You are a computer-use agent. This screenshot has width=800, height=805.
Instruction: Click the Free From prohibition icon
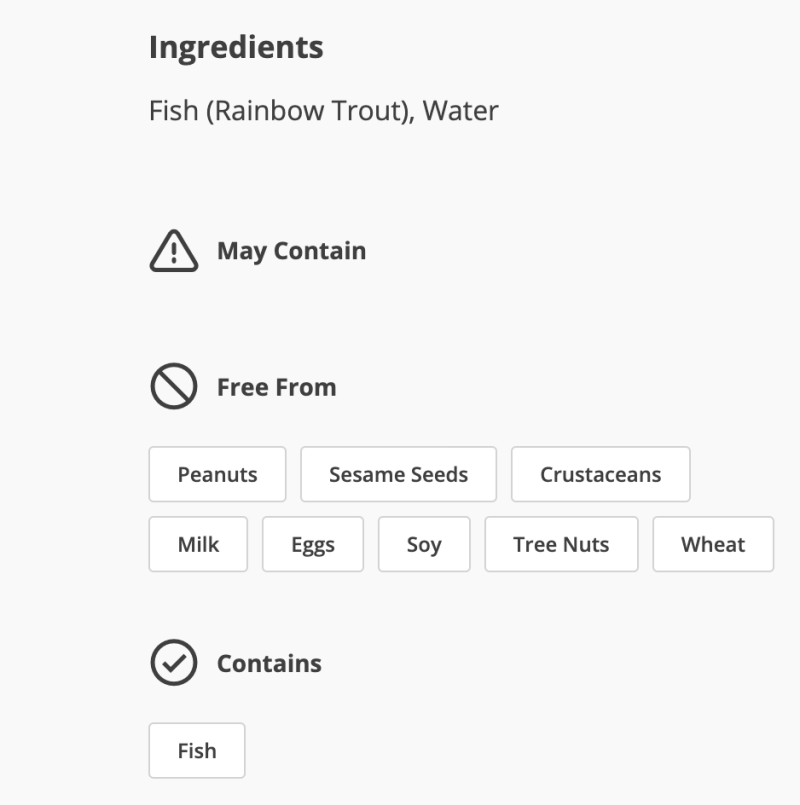174,387
